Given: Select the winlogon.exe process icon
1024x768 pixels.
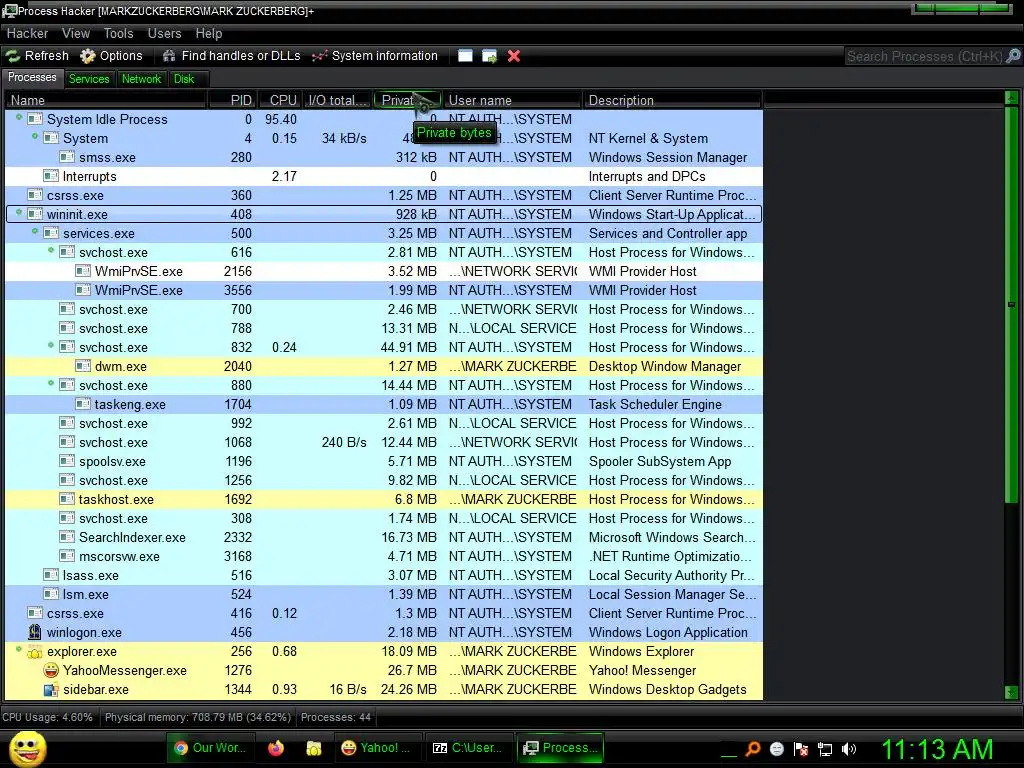Looking at the screenshot, I should point(35,632).
